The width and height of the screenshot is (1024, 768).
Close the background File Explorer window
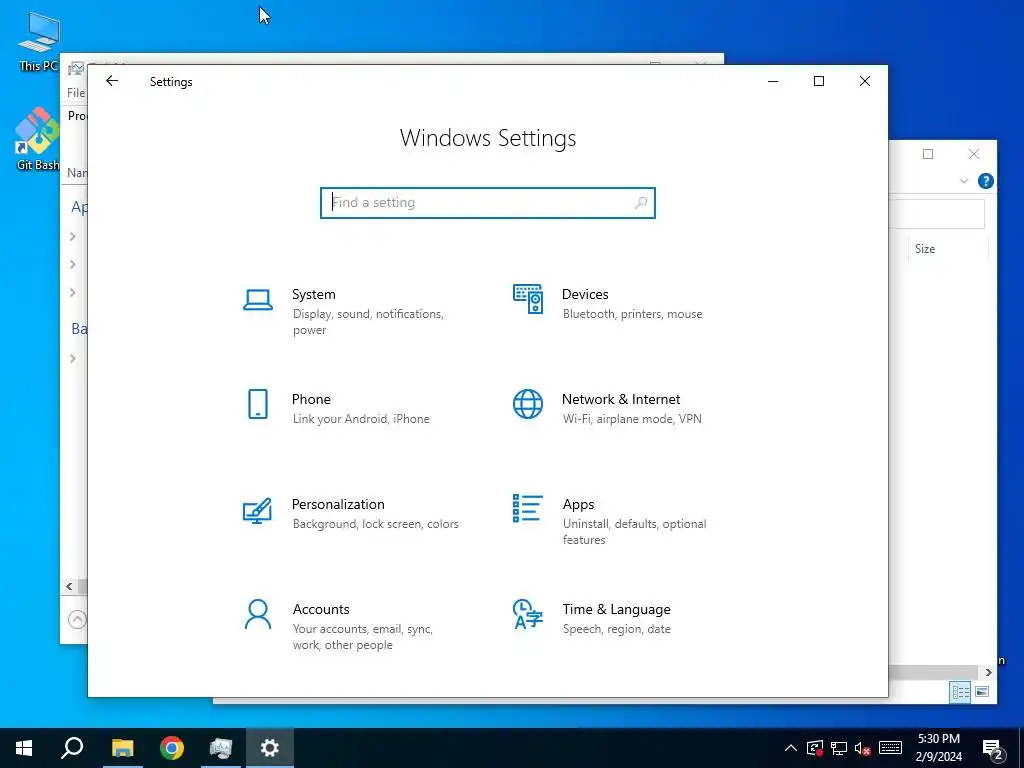973,154
